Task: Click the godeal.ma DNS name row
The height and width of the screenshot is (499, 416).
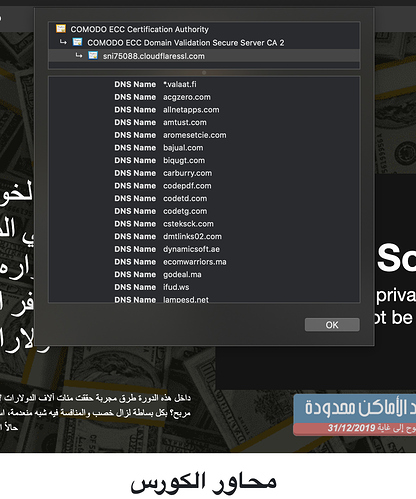Action: 204,274
